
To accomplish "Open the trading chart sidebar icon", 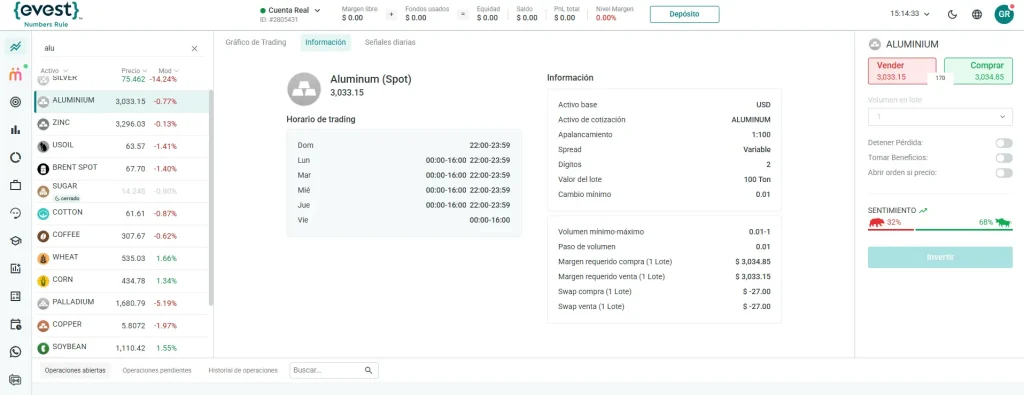I will (16, 47).
